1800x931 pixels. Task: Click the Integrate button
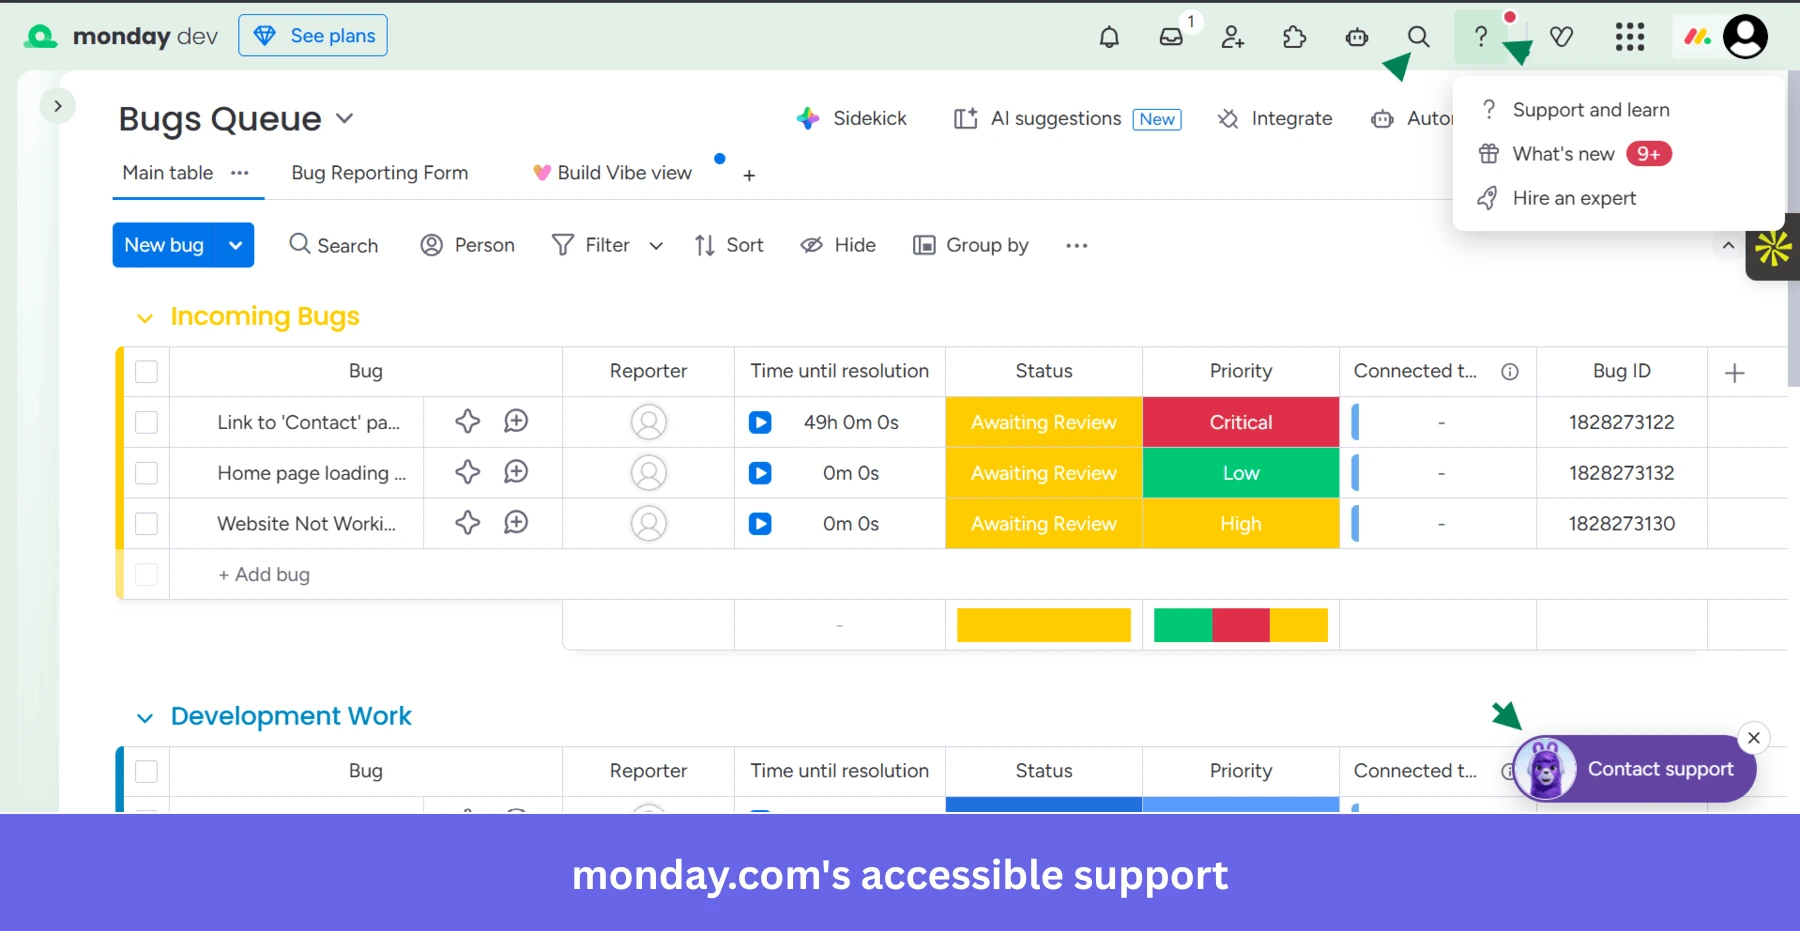(x=1274, y=119)
